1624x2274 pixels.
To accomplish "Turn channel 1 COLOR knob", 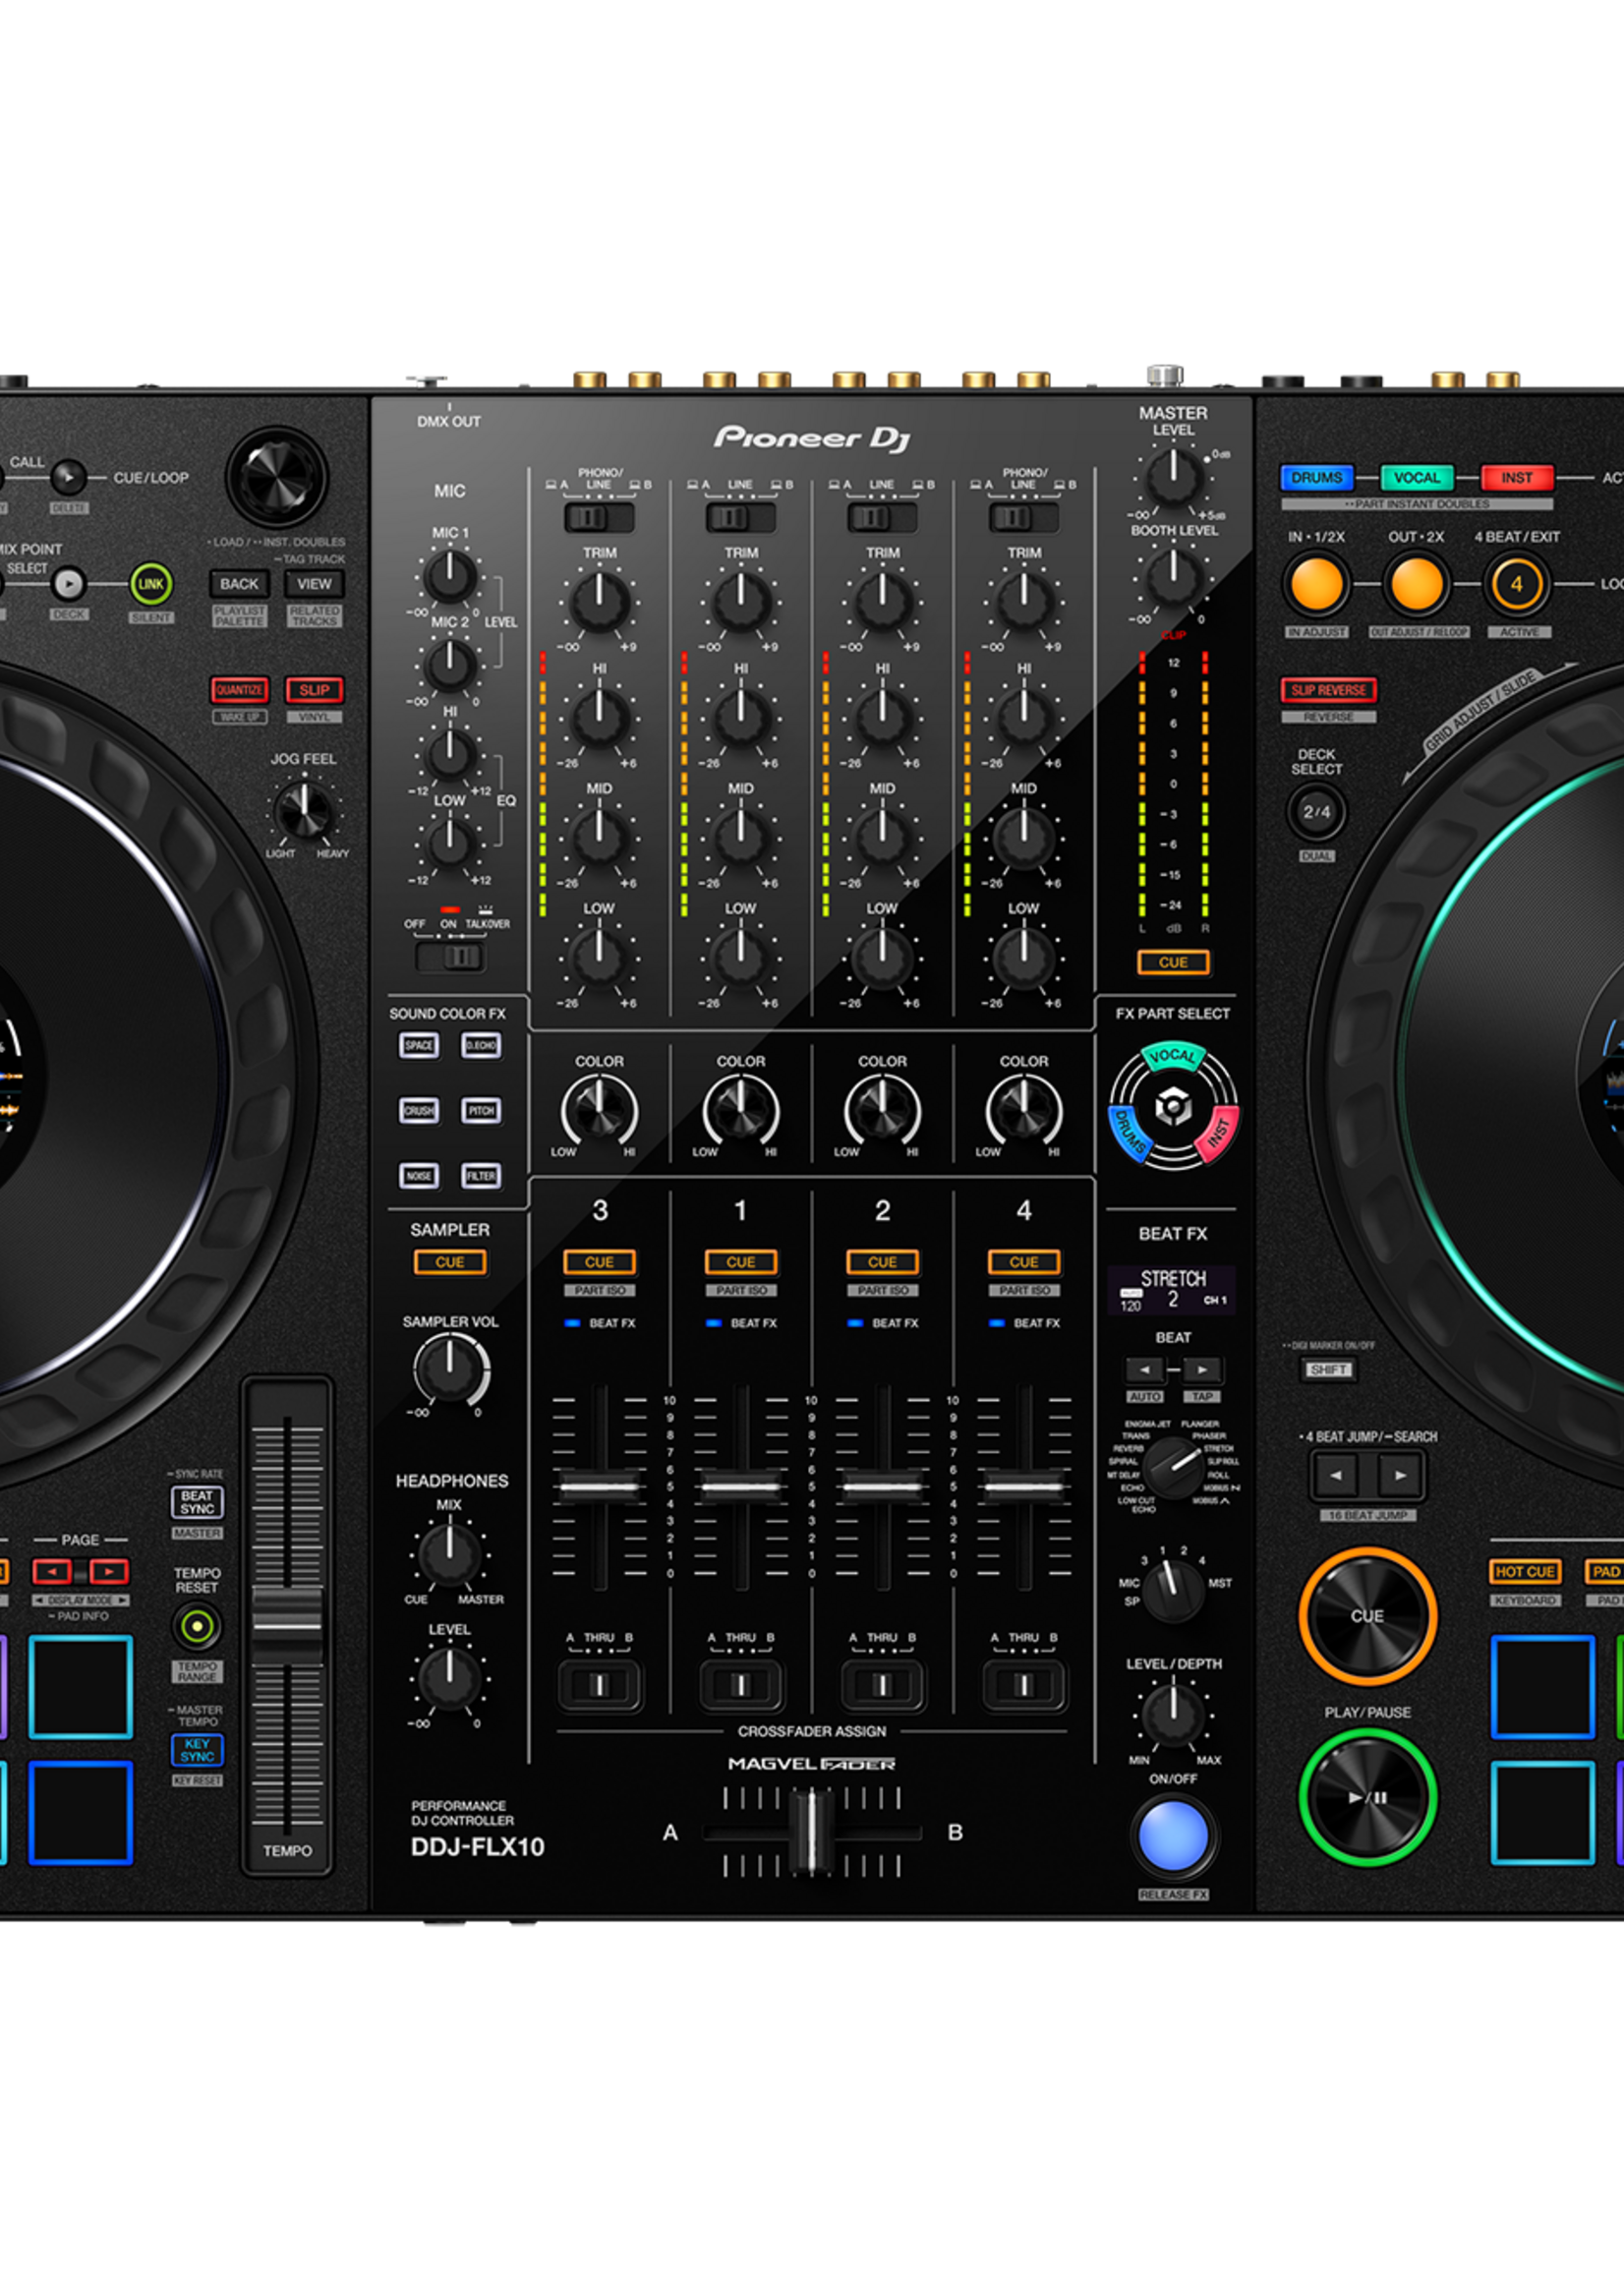I will click(x=741, y=1110).
